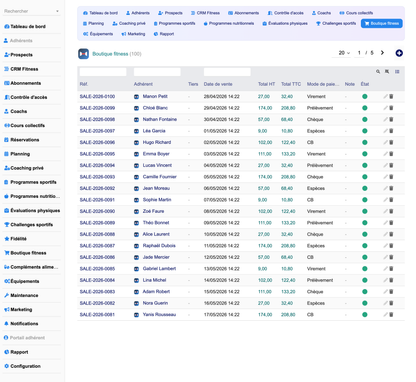Click the Rapport sidebar icon
This screenshot has width=416, height=382.
(6, 352)
